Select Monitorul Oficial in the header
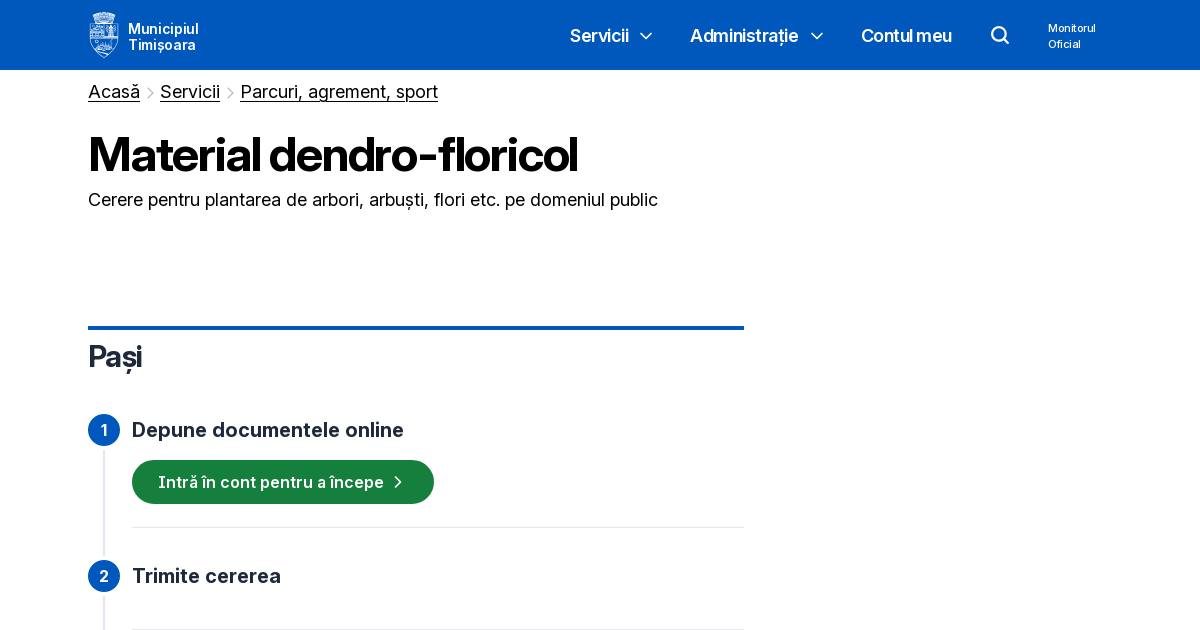The height and width of the screenshot is (630, 1200). (x=1071, y=36)
